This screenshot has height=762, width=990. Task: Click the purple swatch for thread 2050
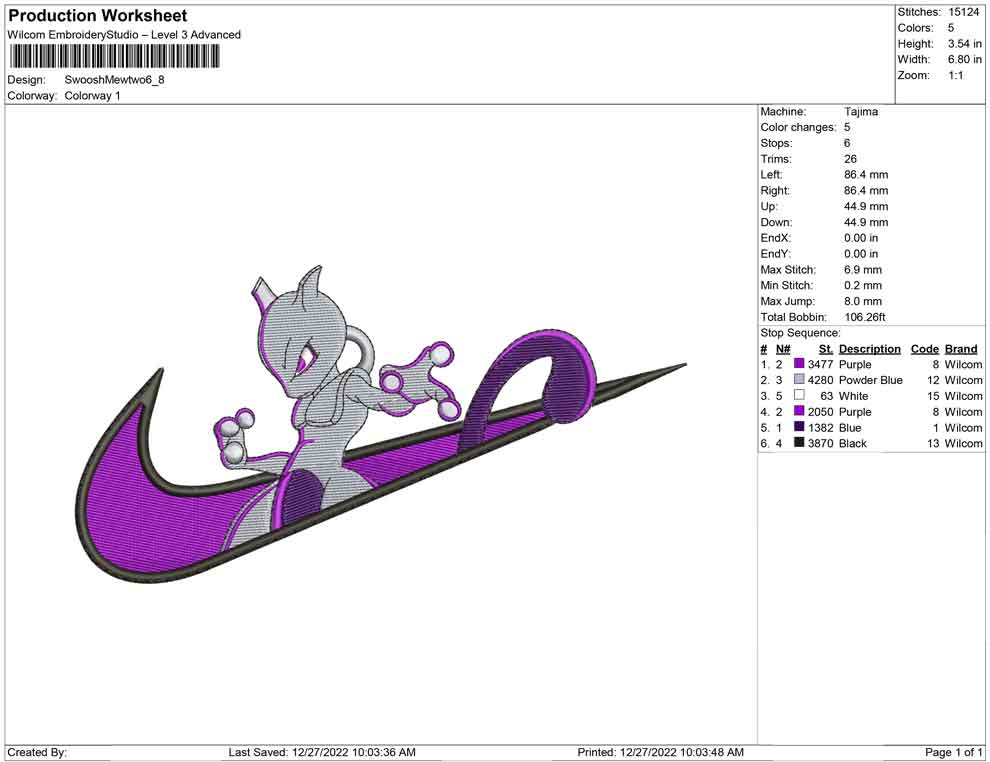(799, 411)
